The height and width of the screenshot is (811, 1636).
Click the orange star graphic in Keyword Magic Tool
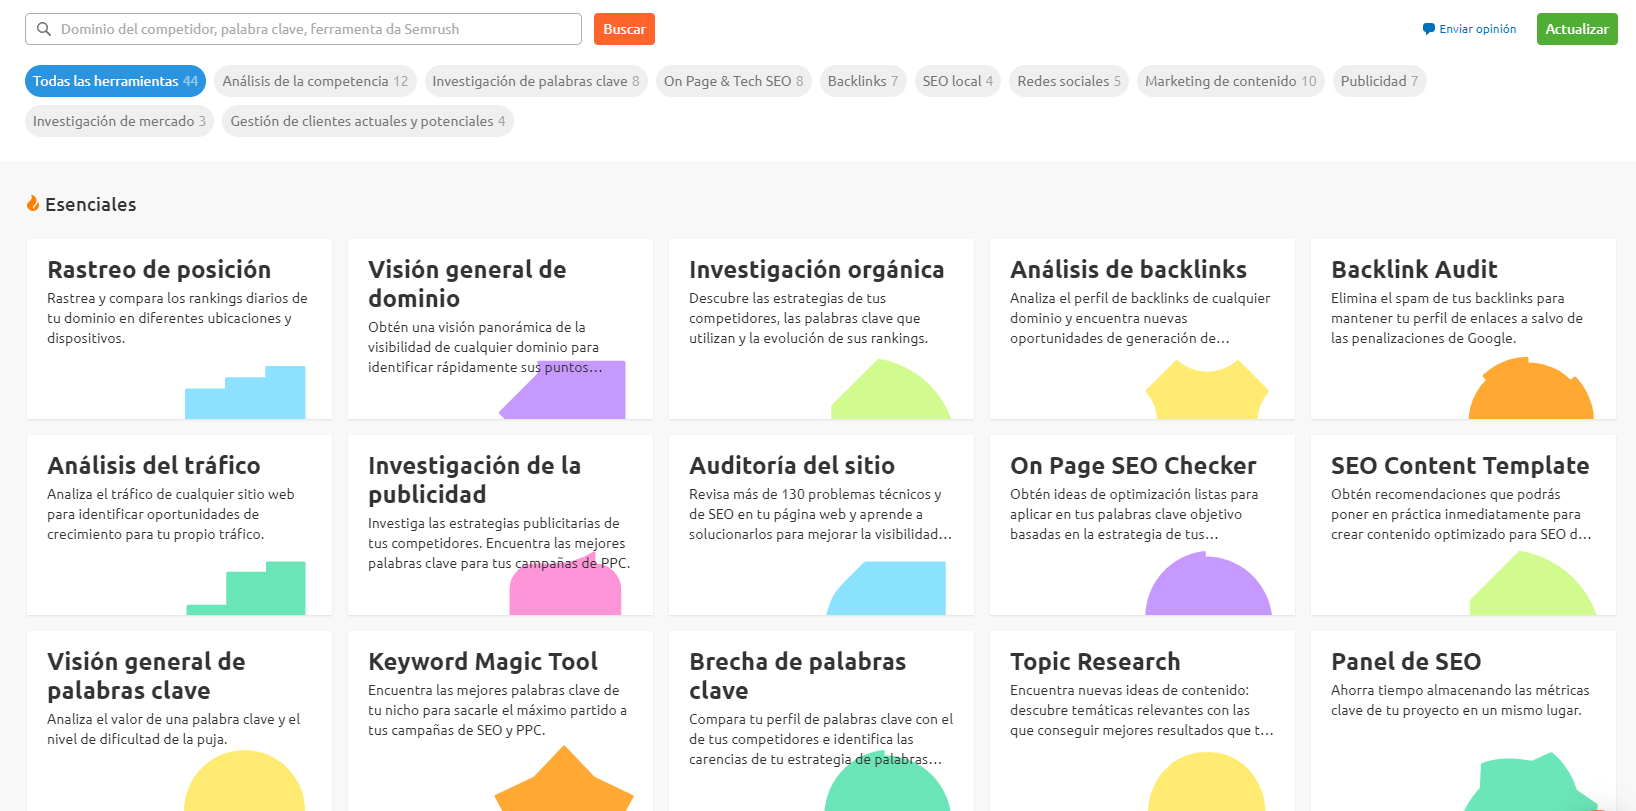(x=564, y=782)
